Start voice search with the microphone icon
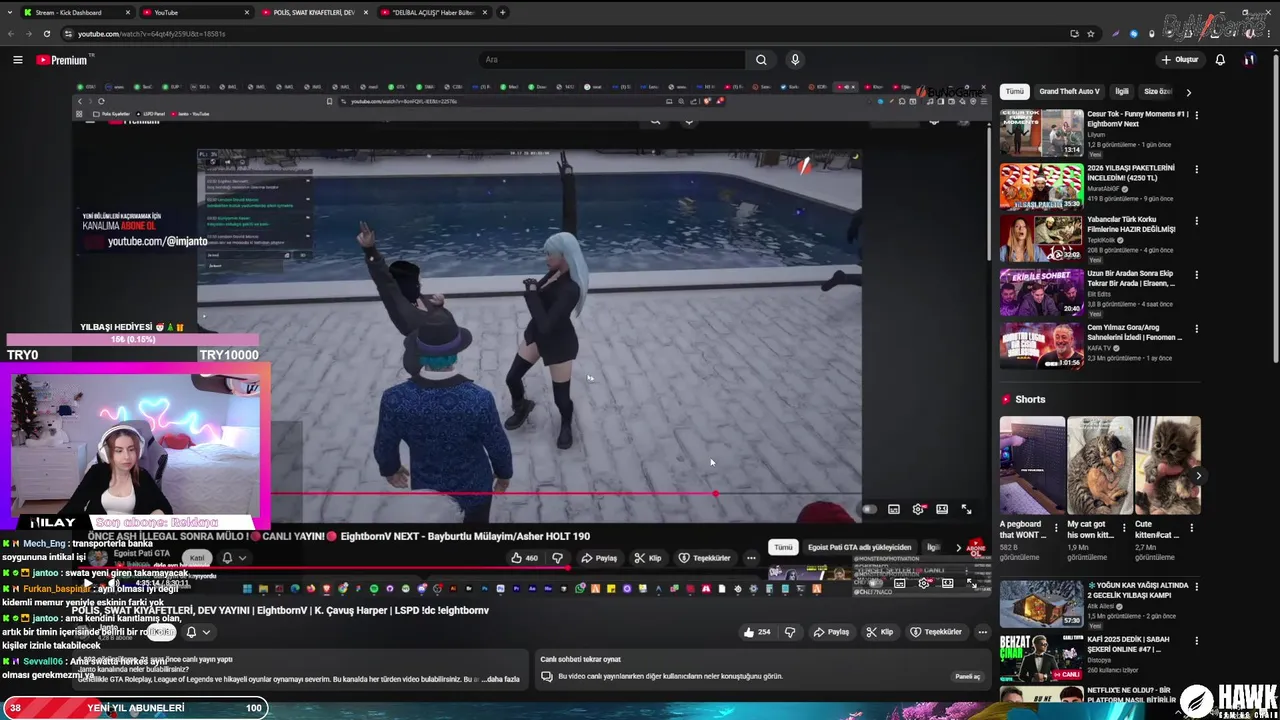This screenshot has width=1280, height=720. pos(795,60)
